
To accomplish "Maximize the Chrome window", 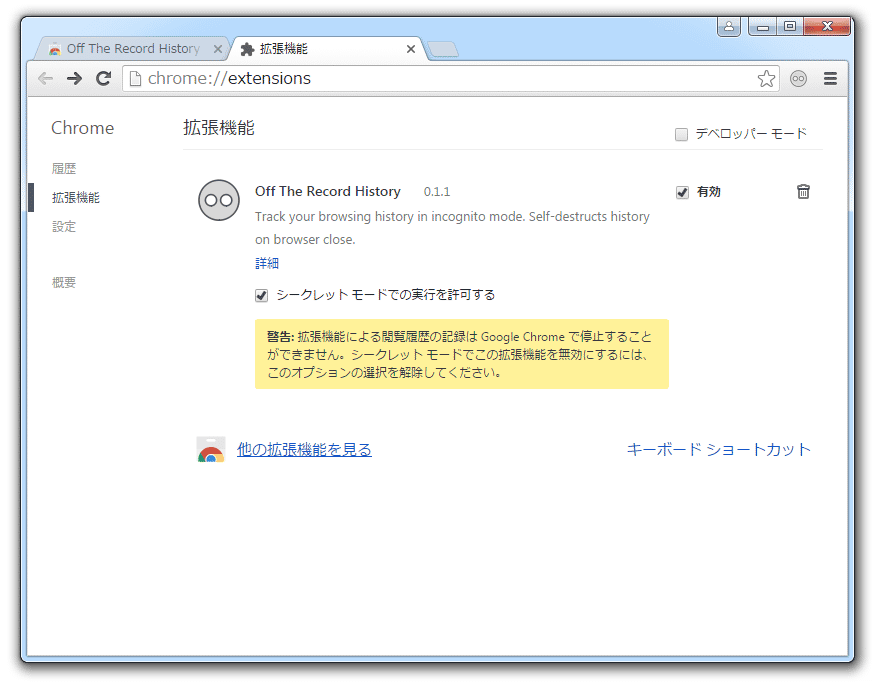I will [790, 26].
